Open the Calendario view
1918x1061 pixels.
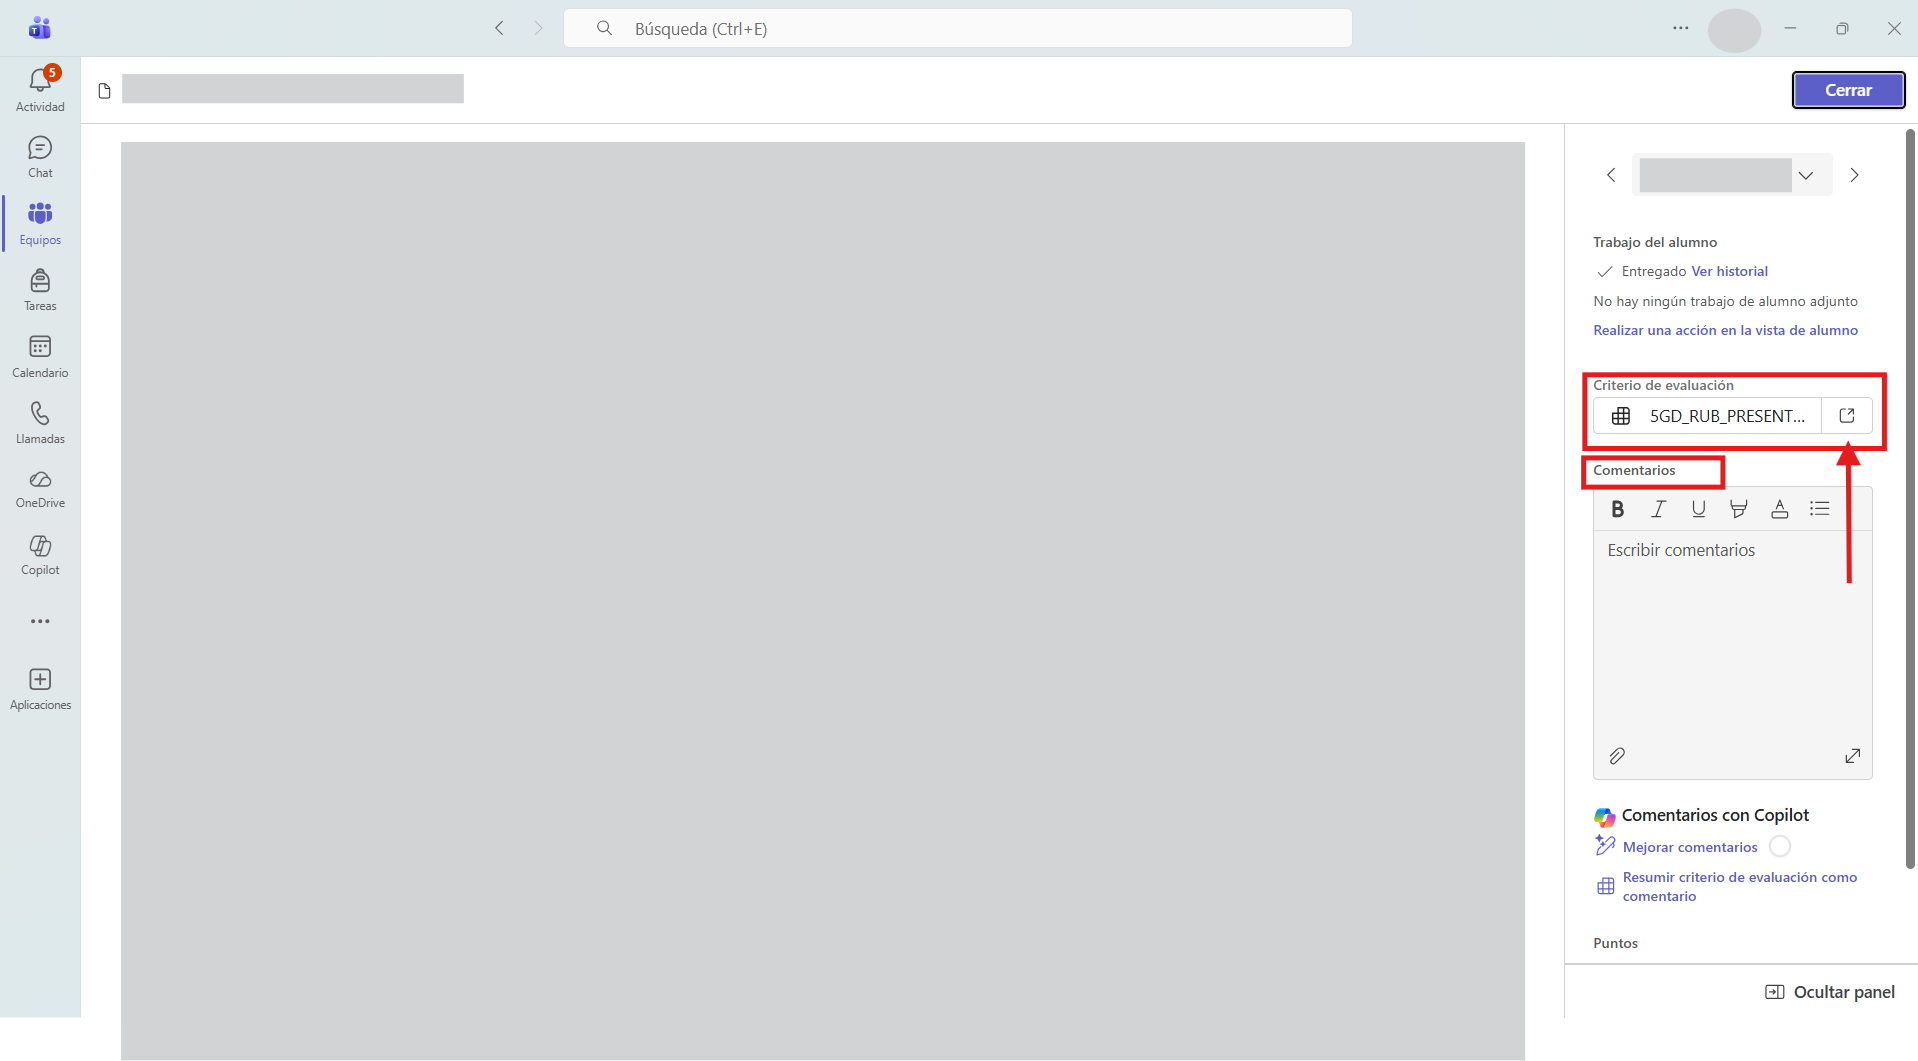pyautogui.click(x=40, y=357)
